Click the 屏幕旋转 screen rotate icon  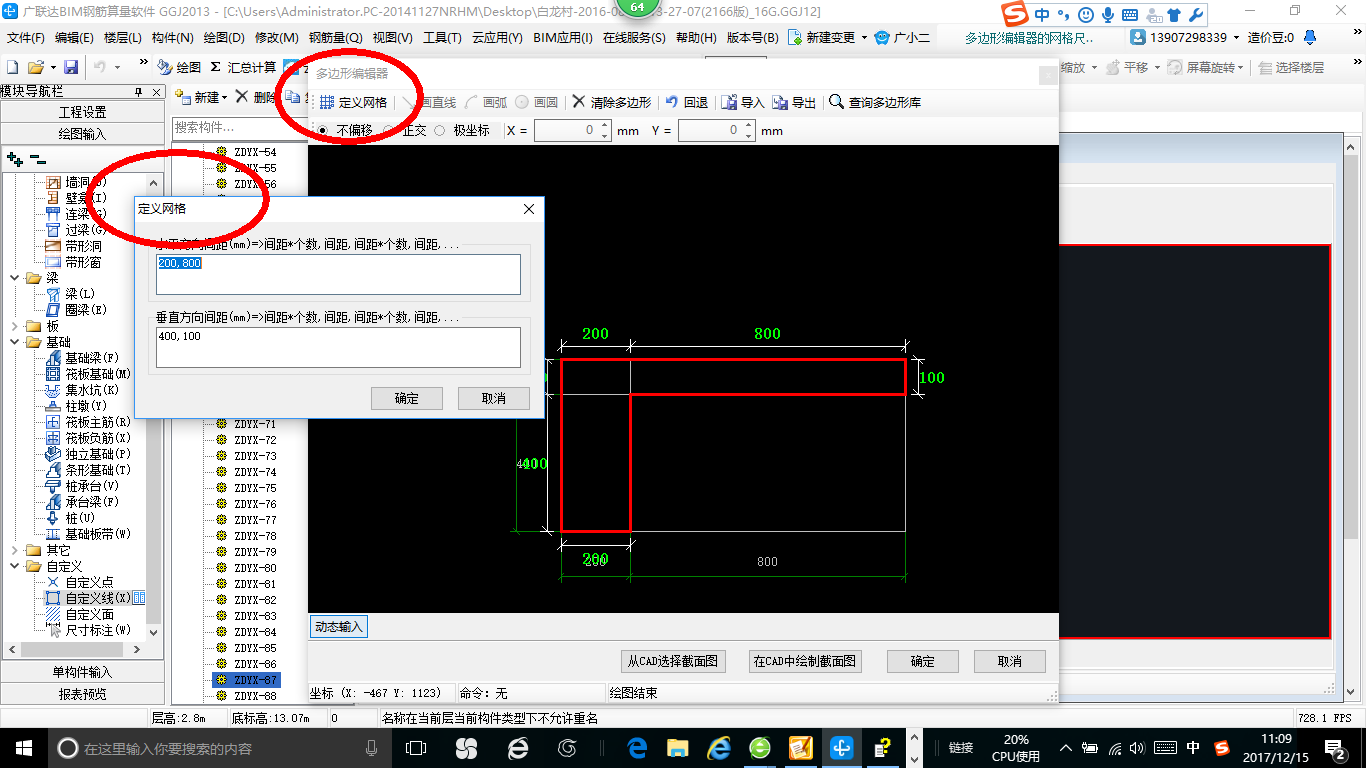1174,67
